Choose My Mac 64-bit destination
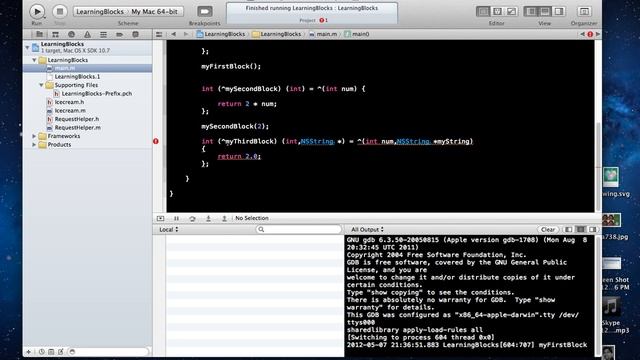 point(155,11)
